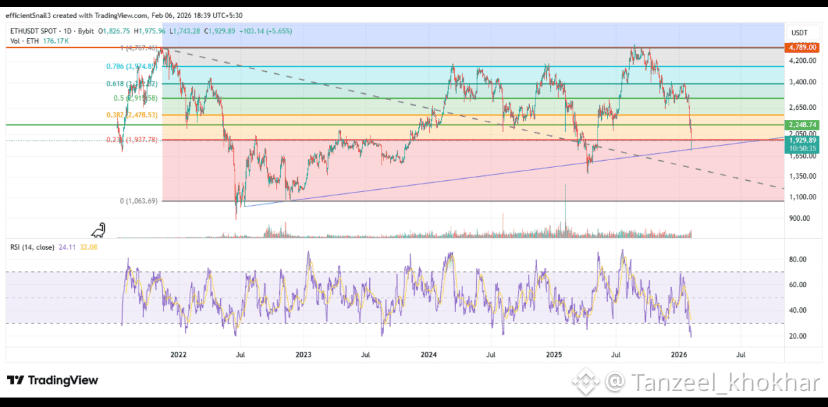Click the green 2,248.74 price tag

(803, 125)
